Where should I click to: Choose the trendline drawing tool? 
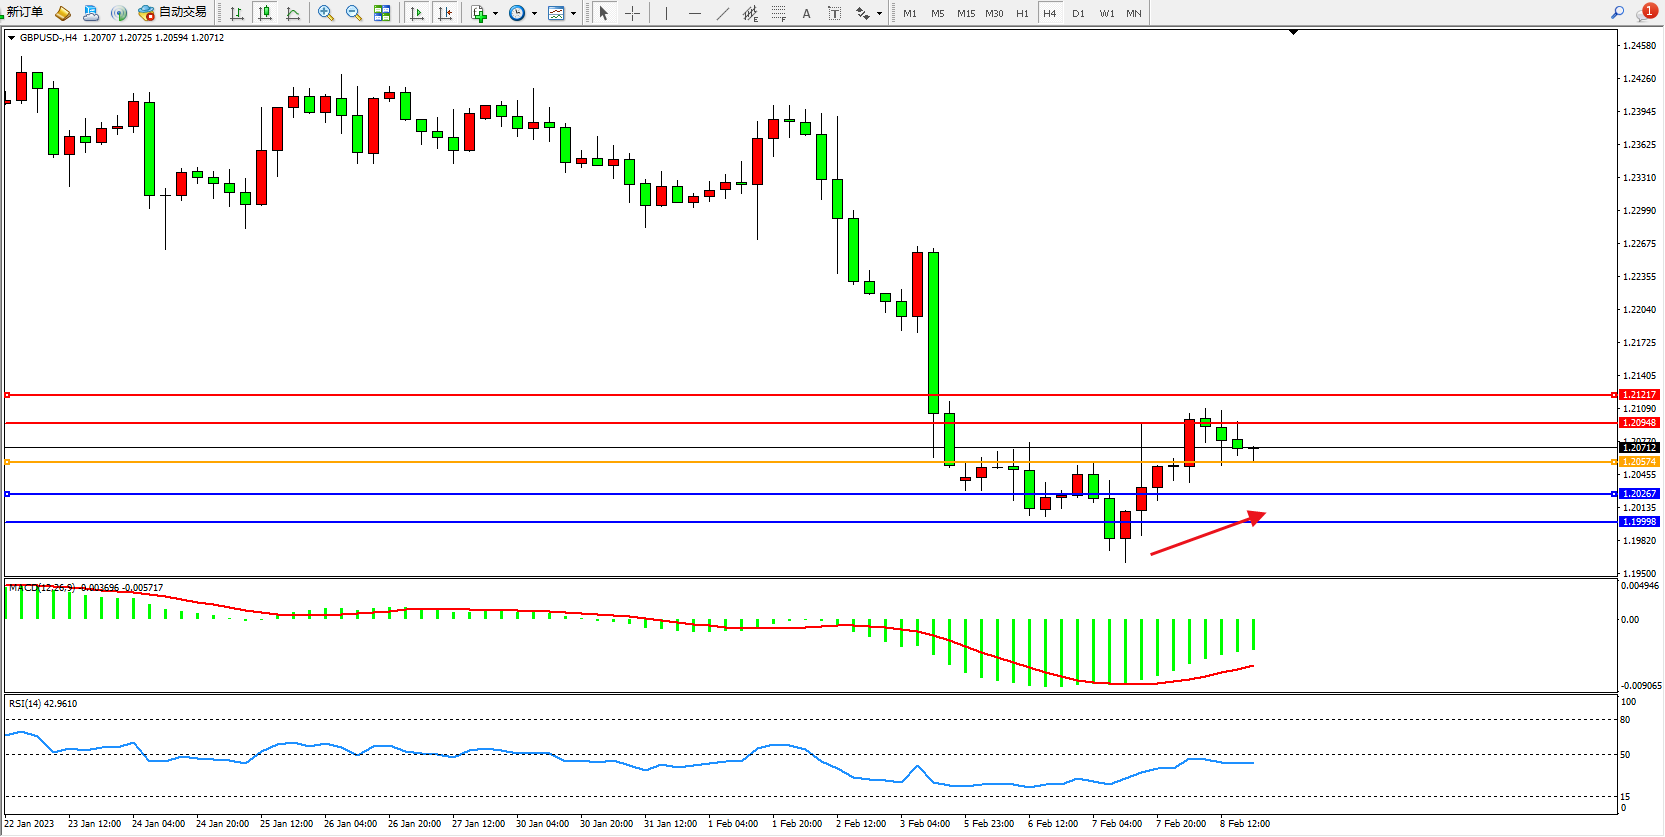pos(722,13)
